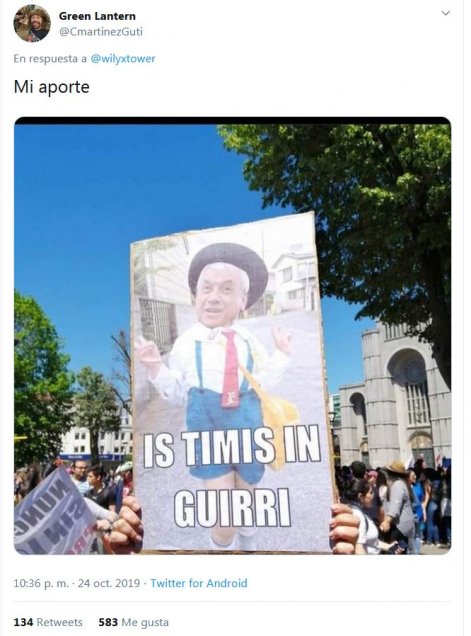471x636 pixels.
Task: Click the number 583 likes count
Action: coord(108,622)
